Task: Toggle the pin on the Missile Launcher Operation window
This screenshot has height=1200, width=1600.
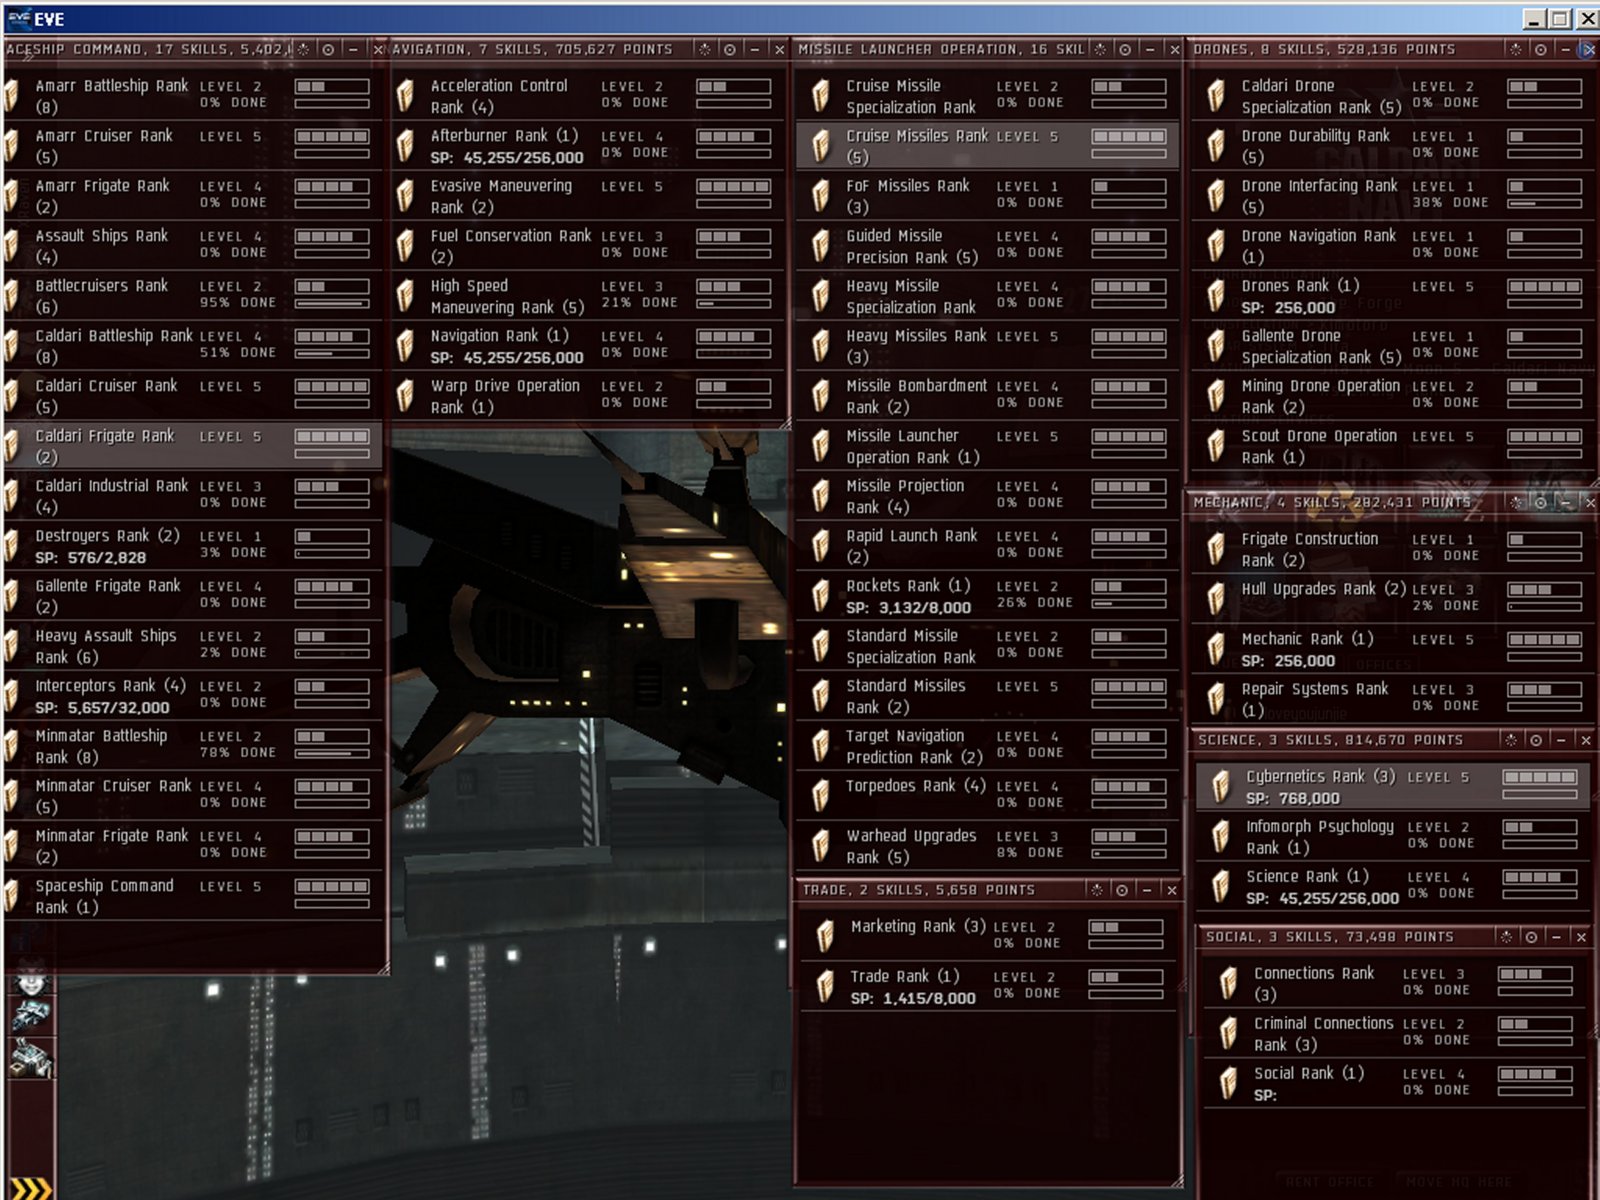Action: point(1125,49)
